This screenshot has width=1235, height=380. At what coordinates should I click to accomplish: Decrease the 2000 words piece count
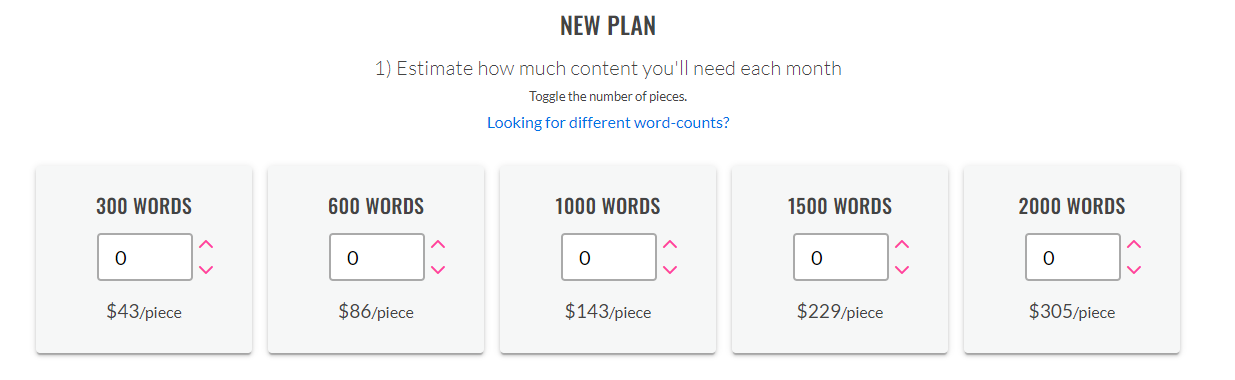[x=1134, y=269]
